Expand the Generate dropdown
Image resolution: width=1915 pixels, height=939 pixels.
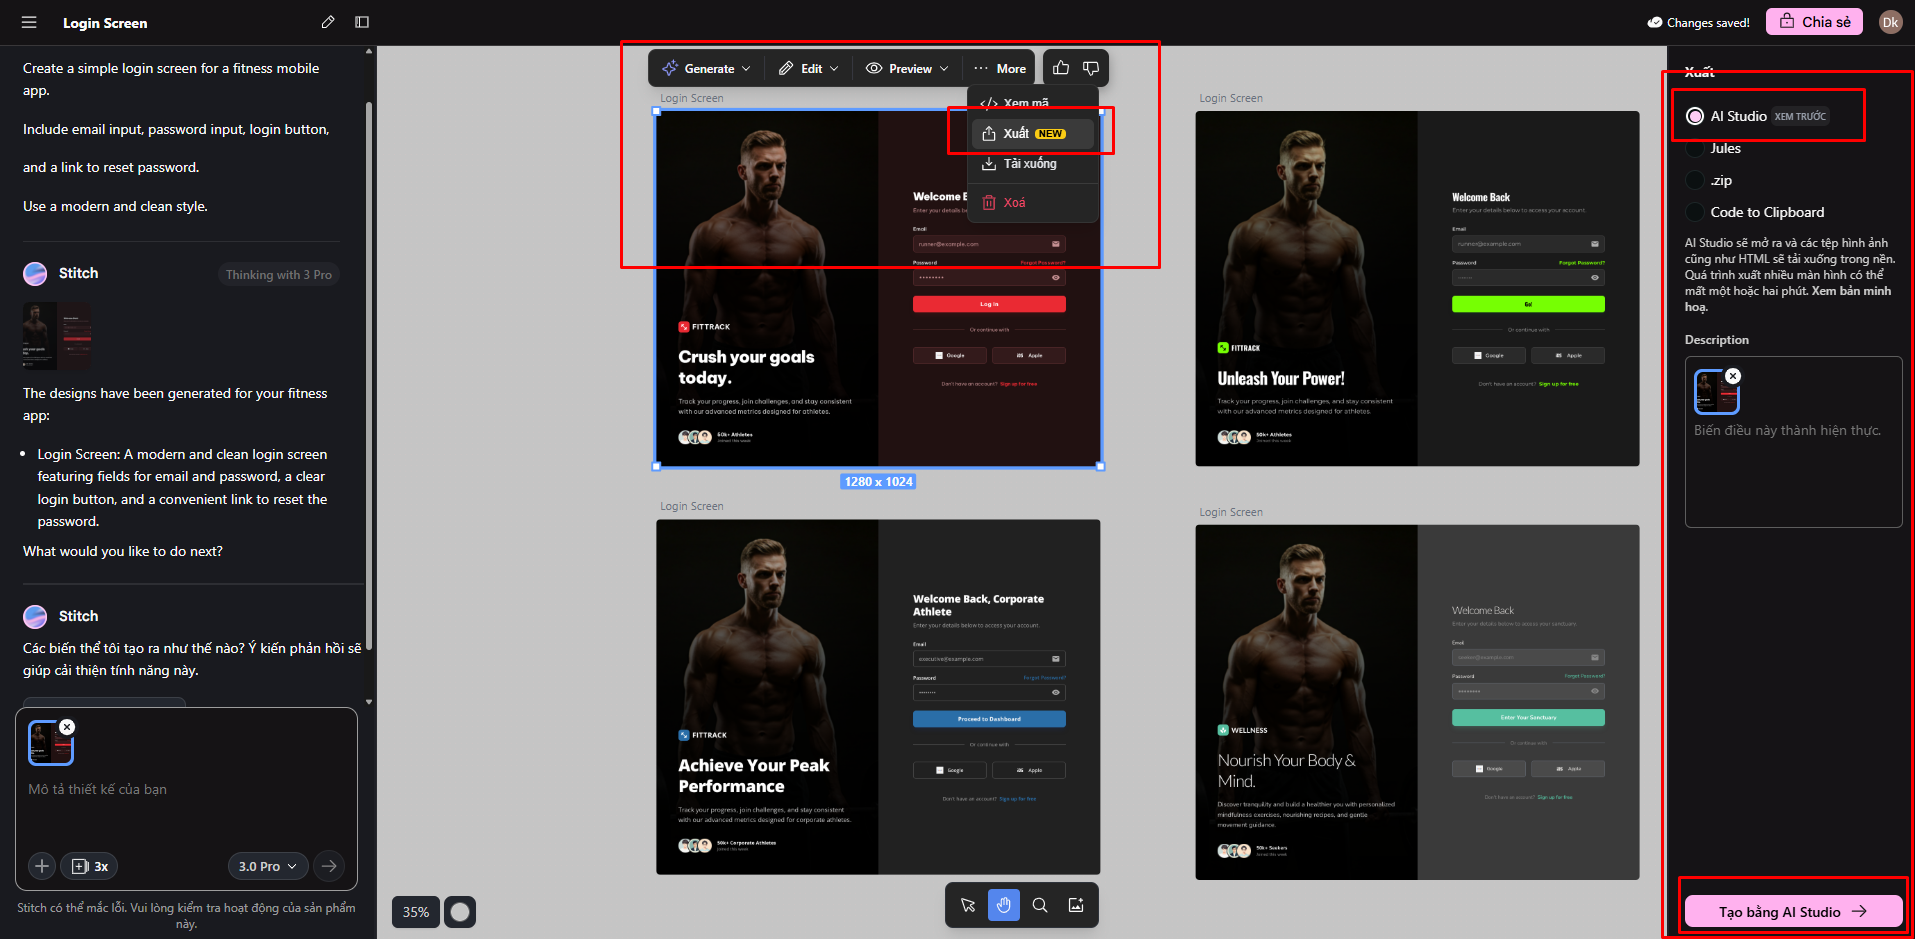click(x=706, y=68)
